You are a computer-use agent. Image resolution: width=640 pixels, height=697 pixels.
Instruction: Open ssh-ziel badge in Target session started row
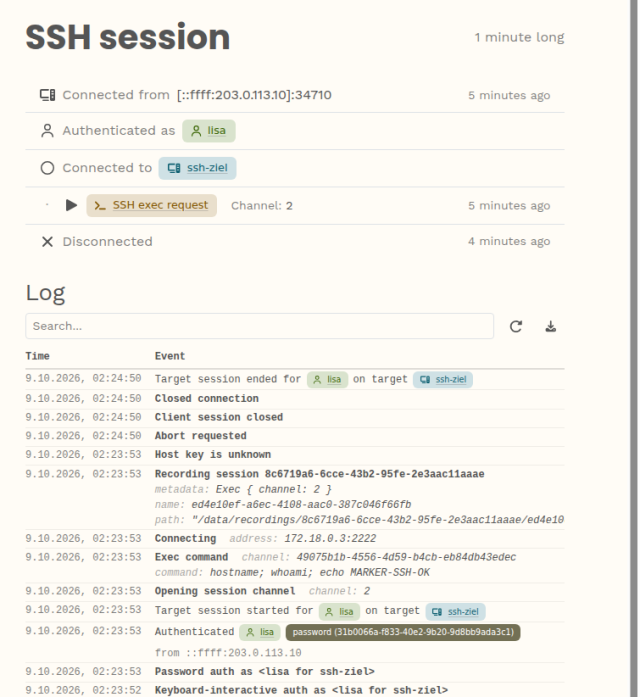pos(456,612)
